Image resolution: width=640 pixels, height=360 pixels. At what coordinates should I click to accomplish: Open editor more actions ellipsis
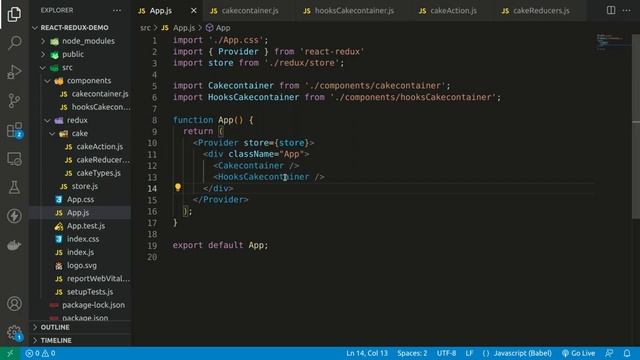(627, 10)
